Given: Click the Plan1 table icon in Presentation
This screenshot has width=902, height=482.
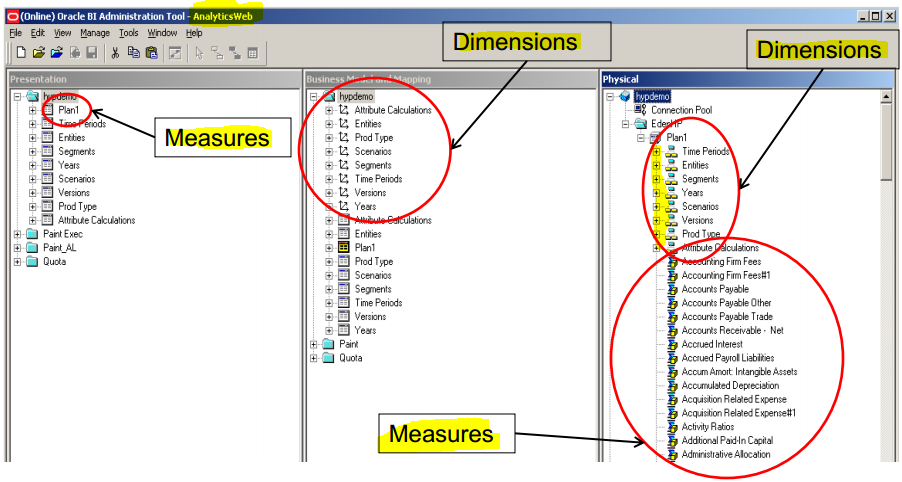Looking at the screenshot, I should pos(48,110).
